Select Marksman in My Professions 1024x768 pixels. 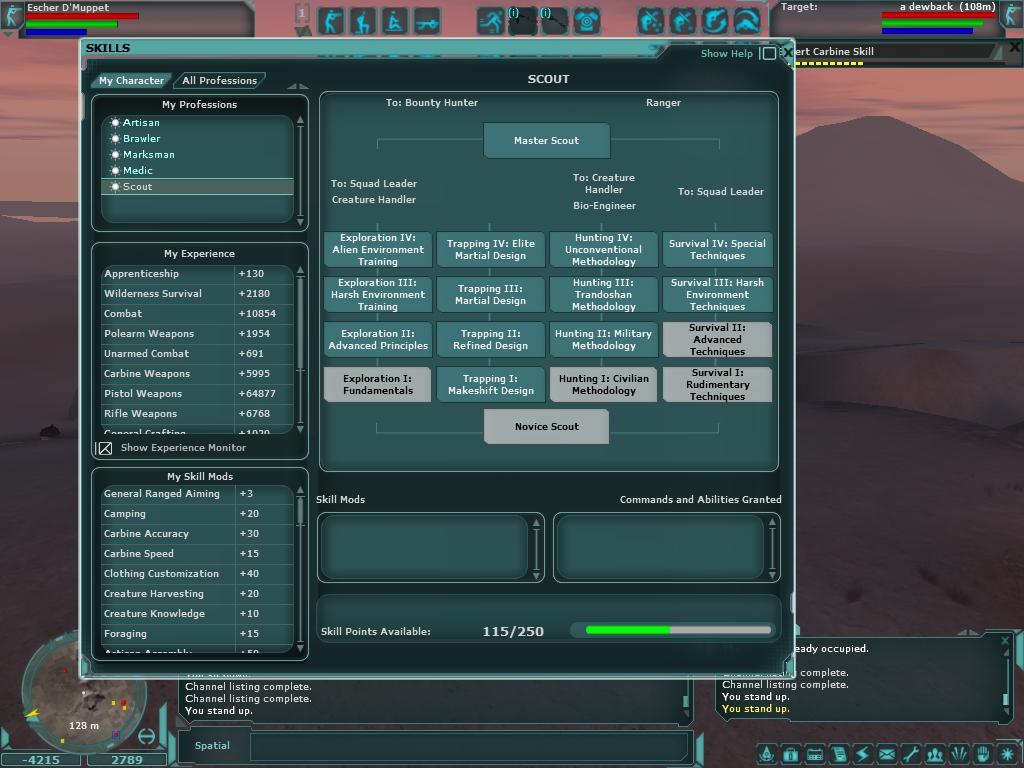tap(198, 154)
